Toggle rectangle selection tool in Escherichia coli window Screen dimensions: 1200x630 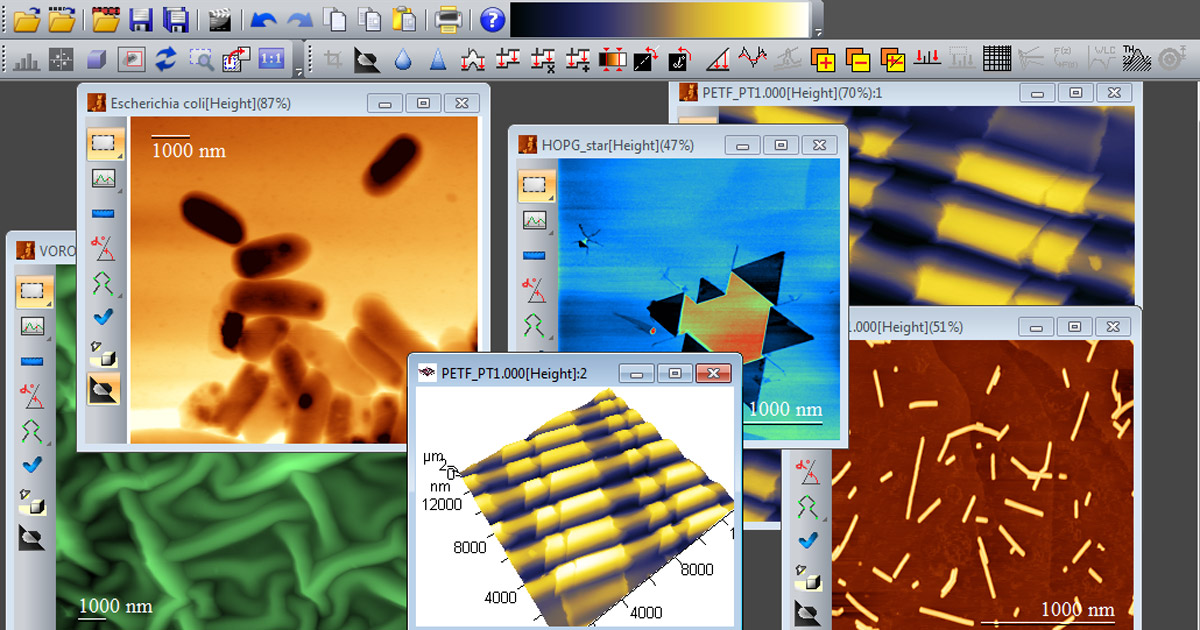tap(104, 143)
